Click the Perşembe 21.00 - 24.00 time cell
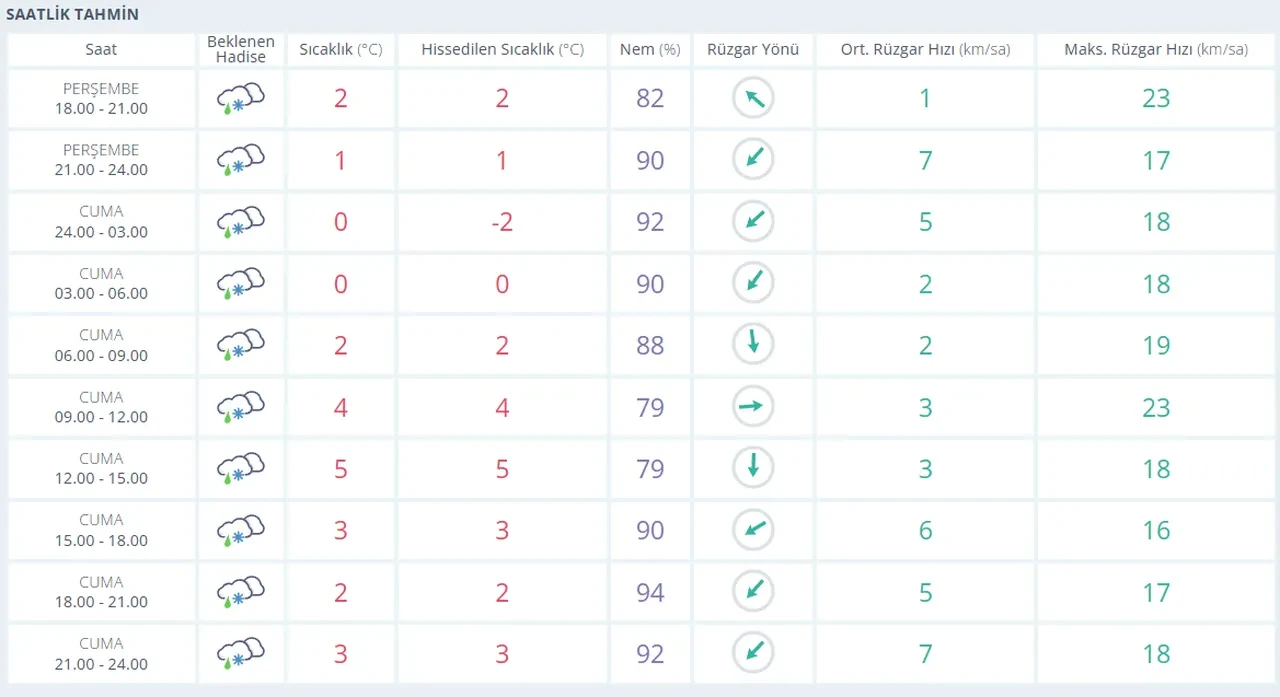 click(x=101, y=160)
